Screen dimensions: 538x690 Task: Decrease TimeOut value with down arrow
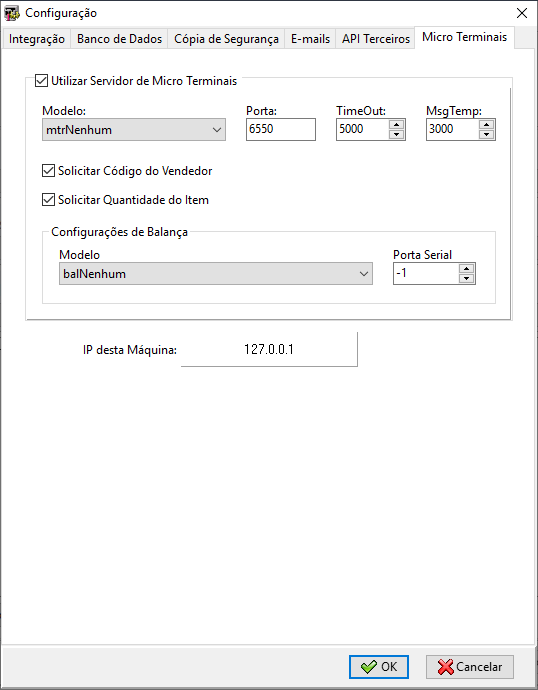pos(396,135)
